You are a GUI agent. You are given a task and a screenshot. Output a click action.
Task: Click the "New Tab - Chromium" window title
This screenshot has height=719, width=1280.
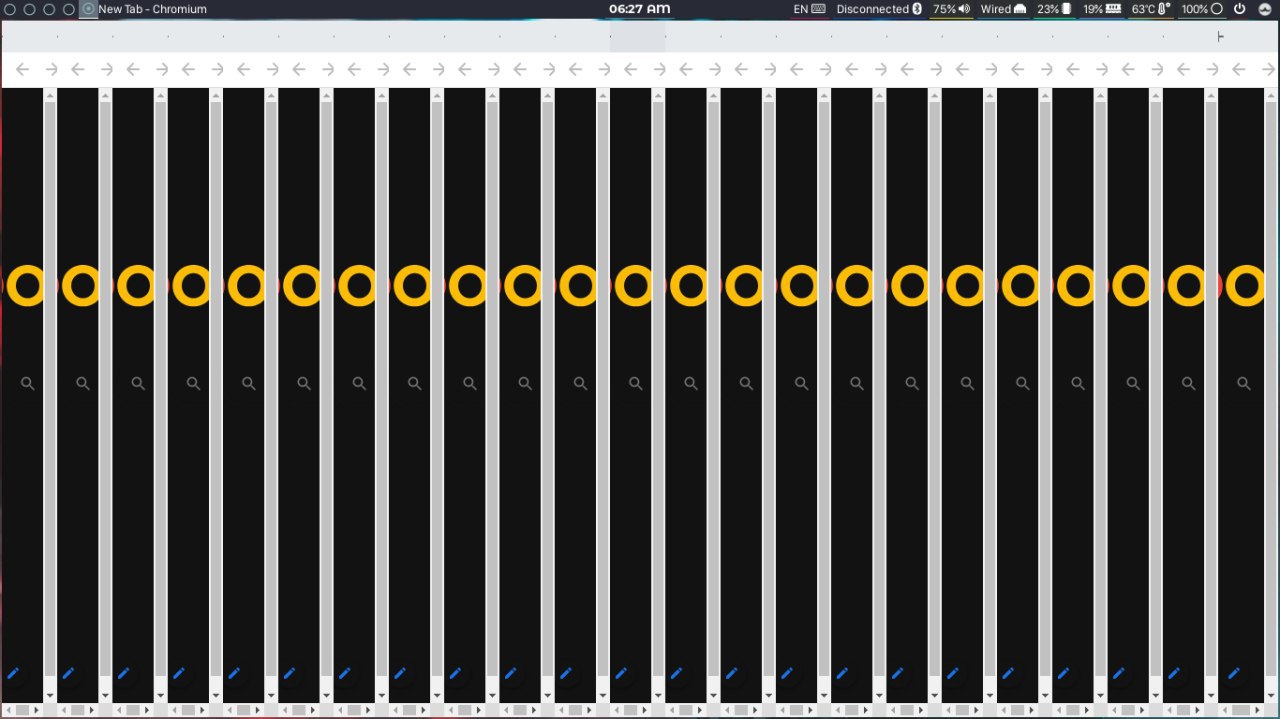[152, 9]
